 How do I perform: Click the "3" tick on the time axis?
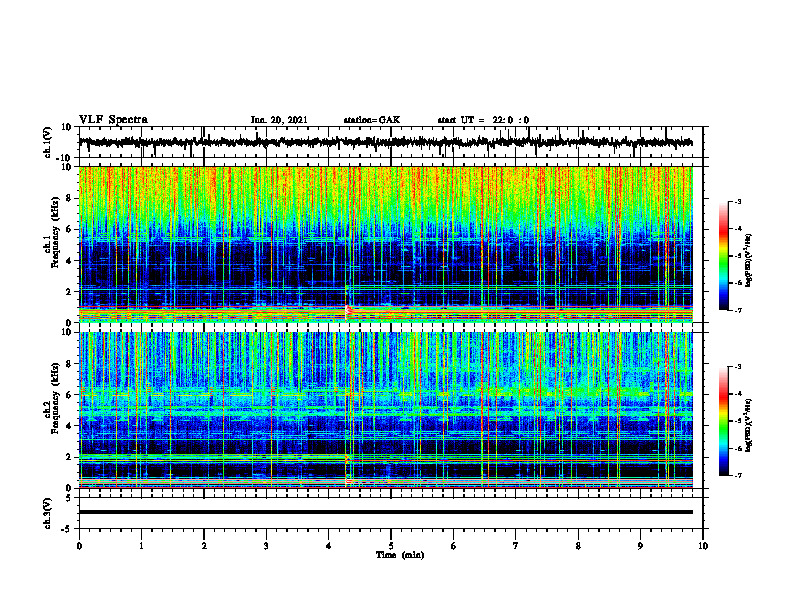(x=266, y=546)
